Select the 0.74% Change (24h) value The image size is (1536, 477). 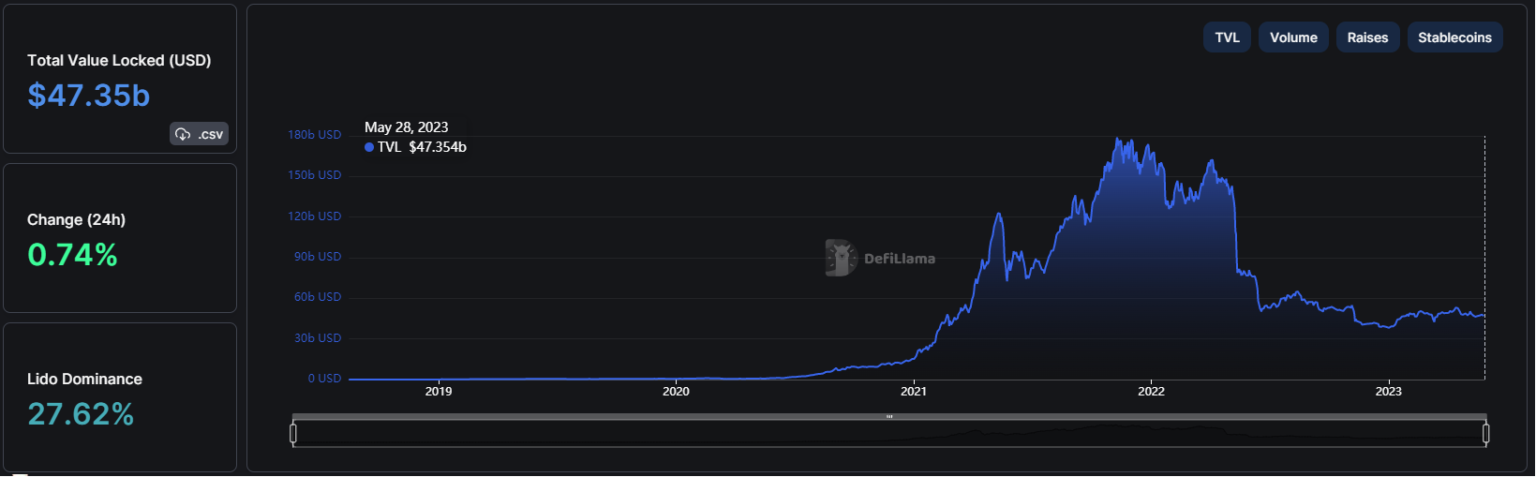point(73,255)
